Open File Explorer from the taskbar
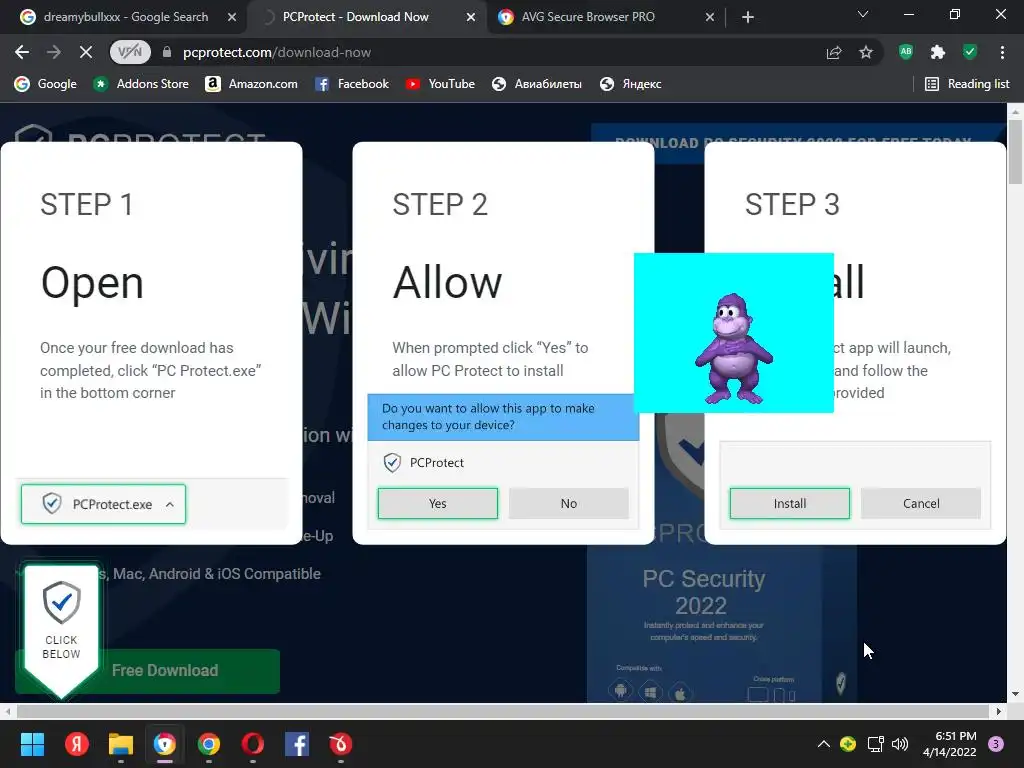This screenshot has height=768, width=1024. 121,744
